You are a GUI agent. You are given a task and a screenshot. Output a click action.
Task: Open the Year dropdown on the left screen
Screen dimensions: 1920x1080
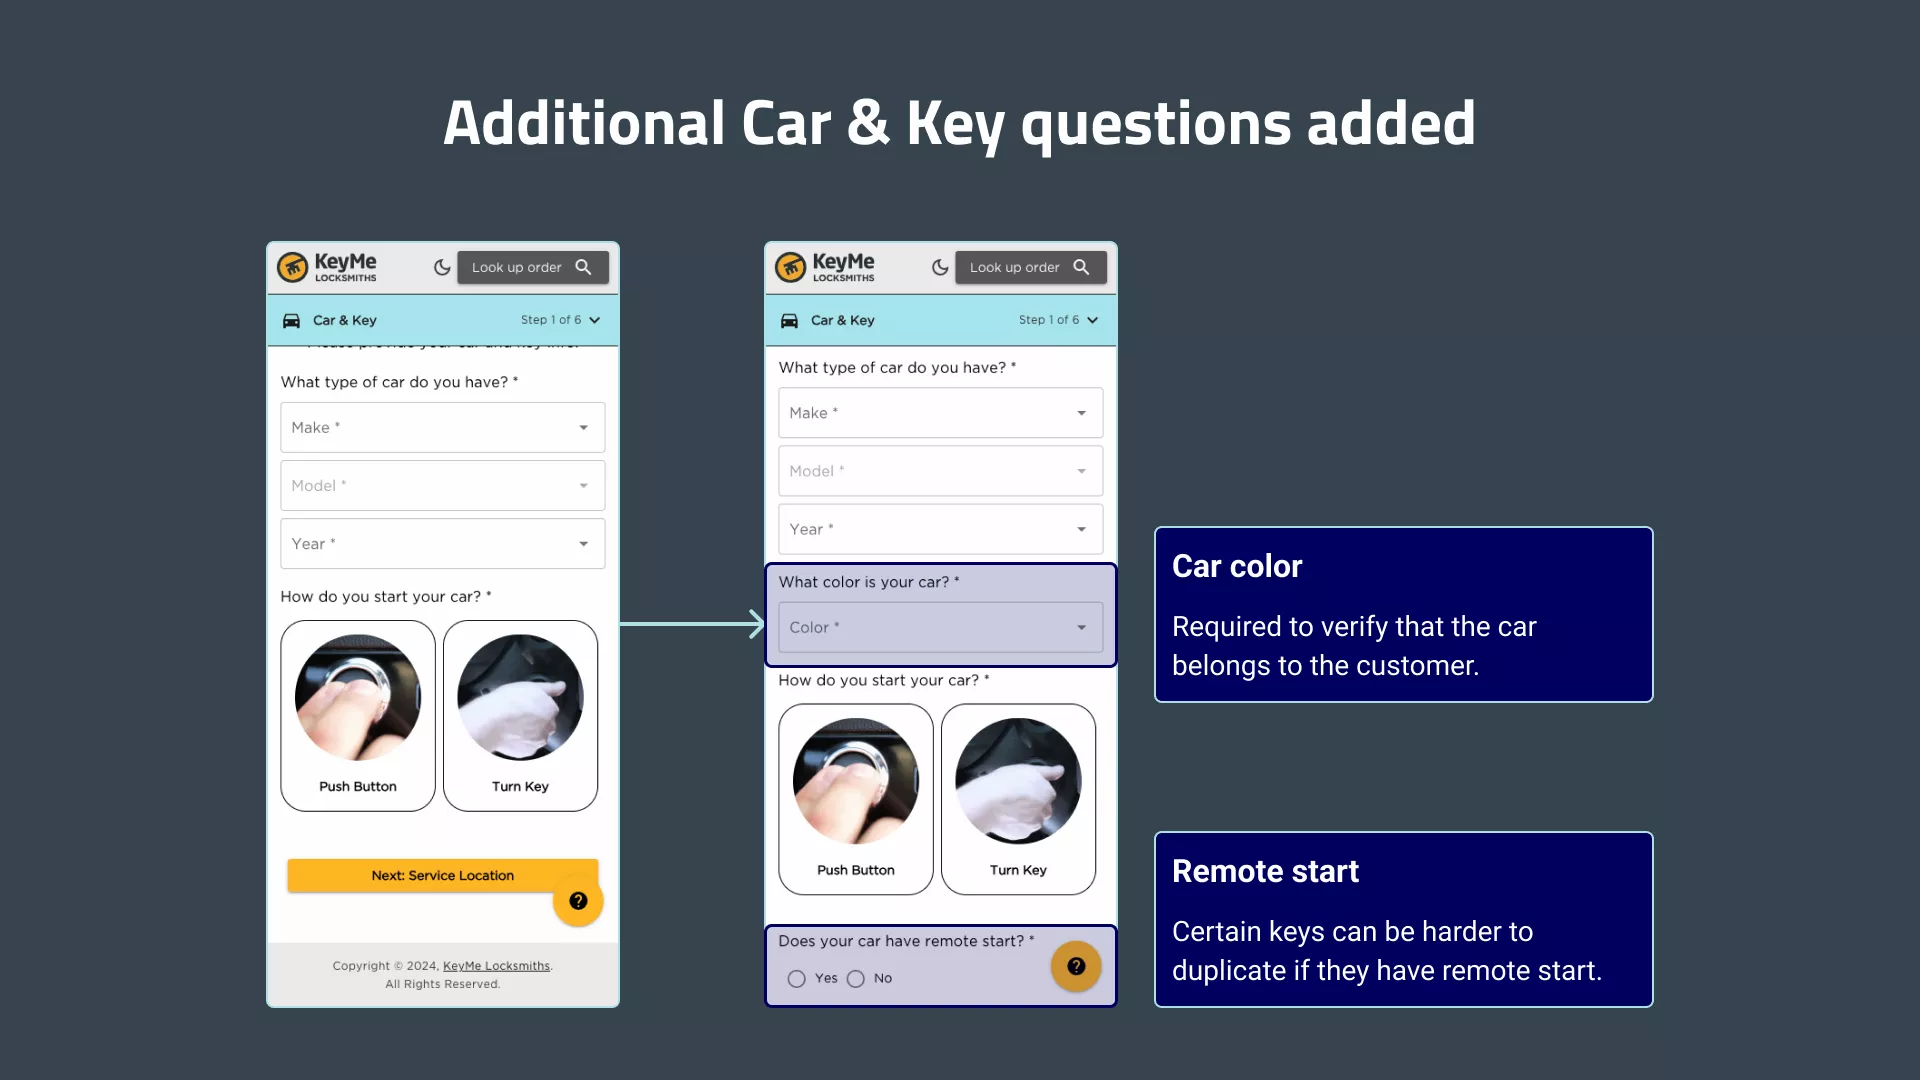click(442, 543)
